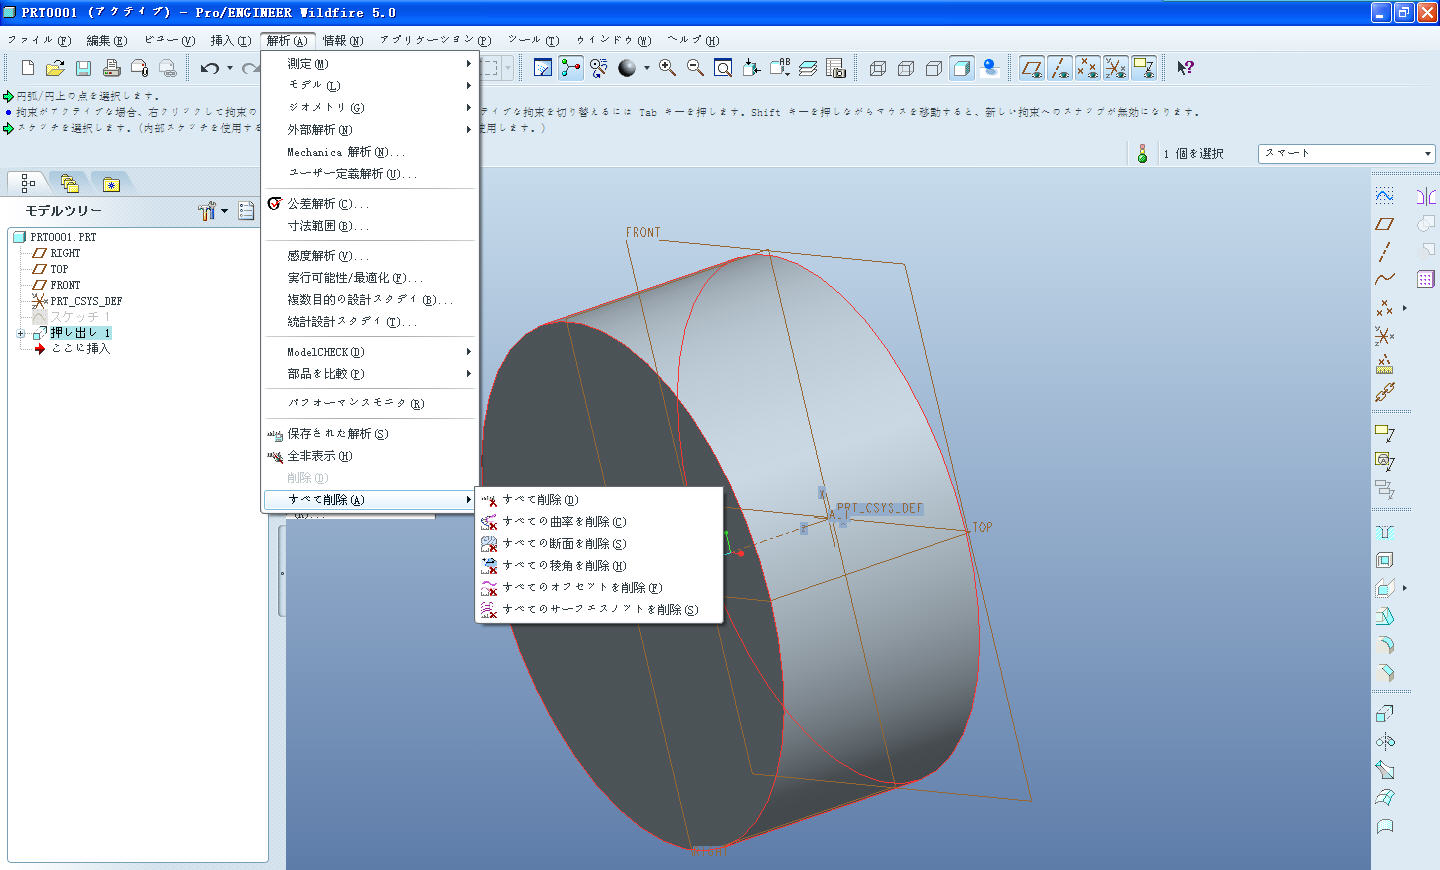1440x870 pixels.
Task: Switch to favorites tab
Action: (x=111, y=184)
